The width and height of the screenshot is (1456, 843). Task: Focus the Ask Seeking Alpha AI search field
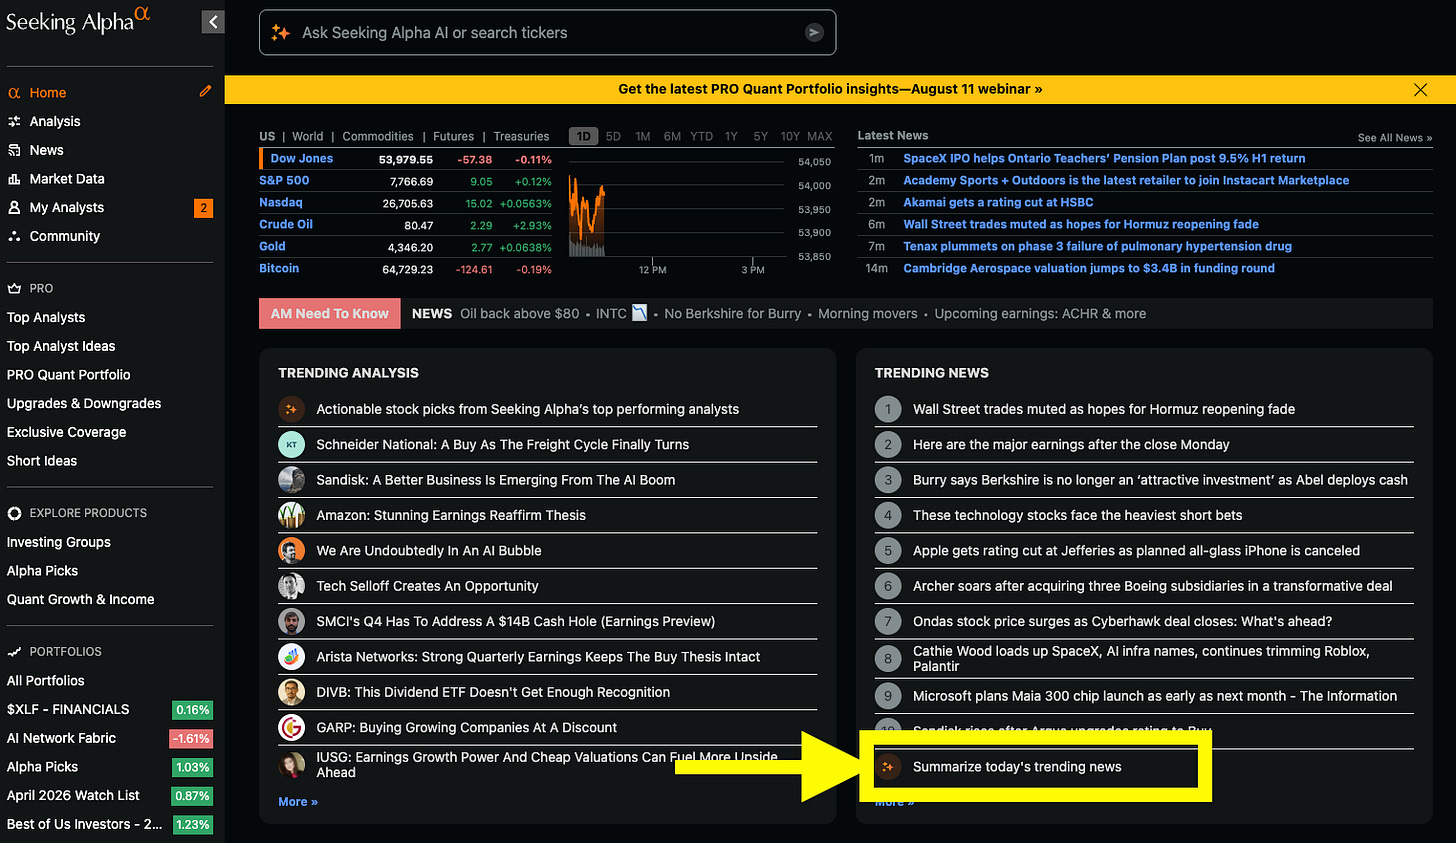point(547,33)
